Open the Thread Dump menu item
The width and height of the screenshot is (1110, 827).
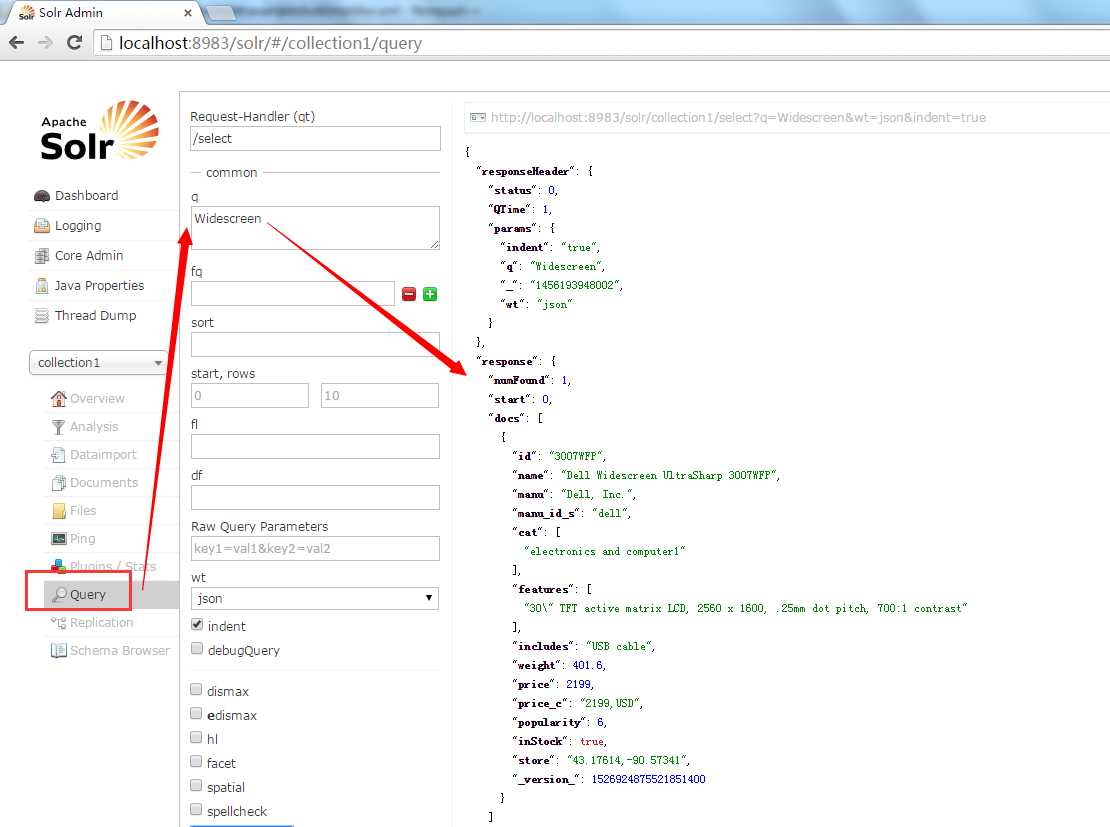pos(96,316)
